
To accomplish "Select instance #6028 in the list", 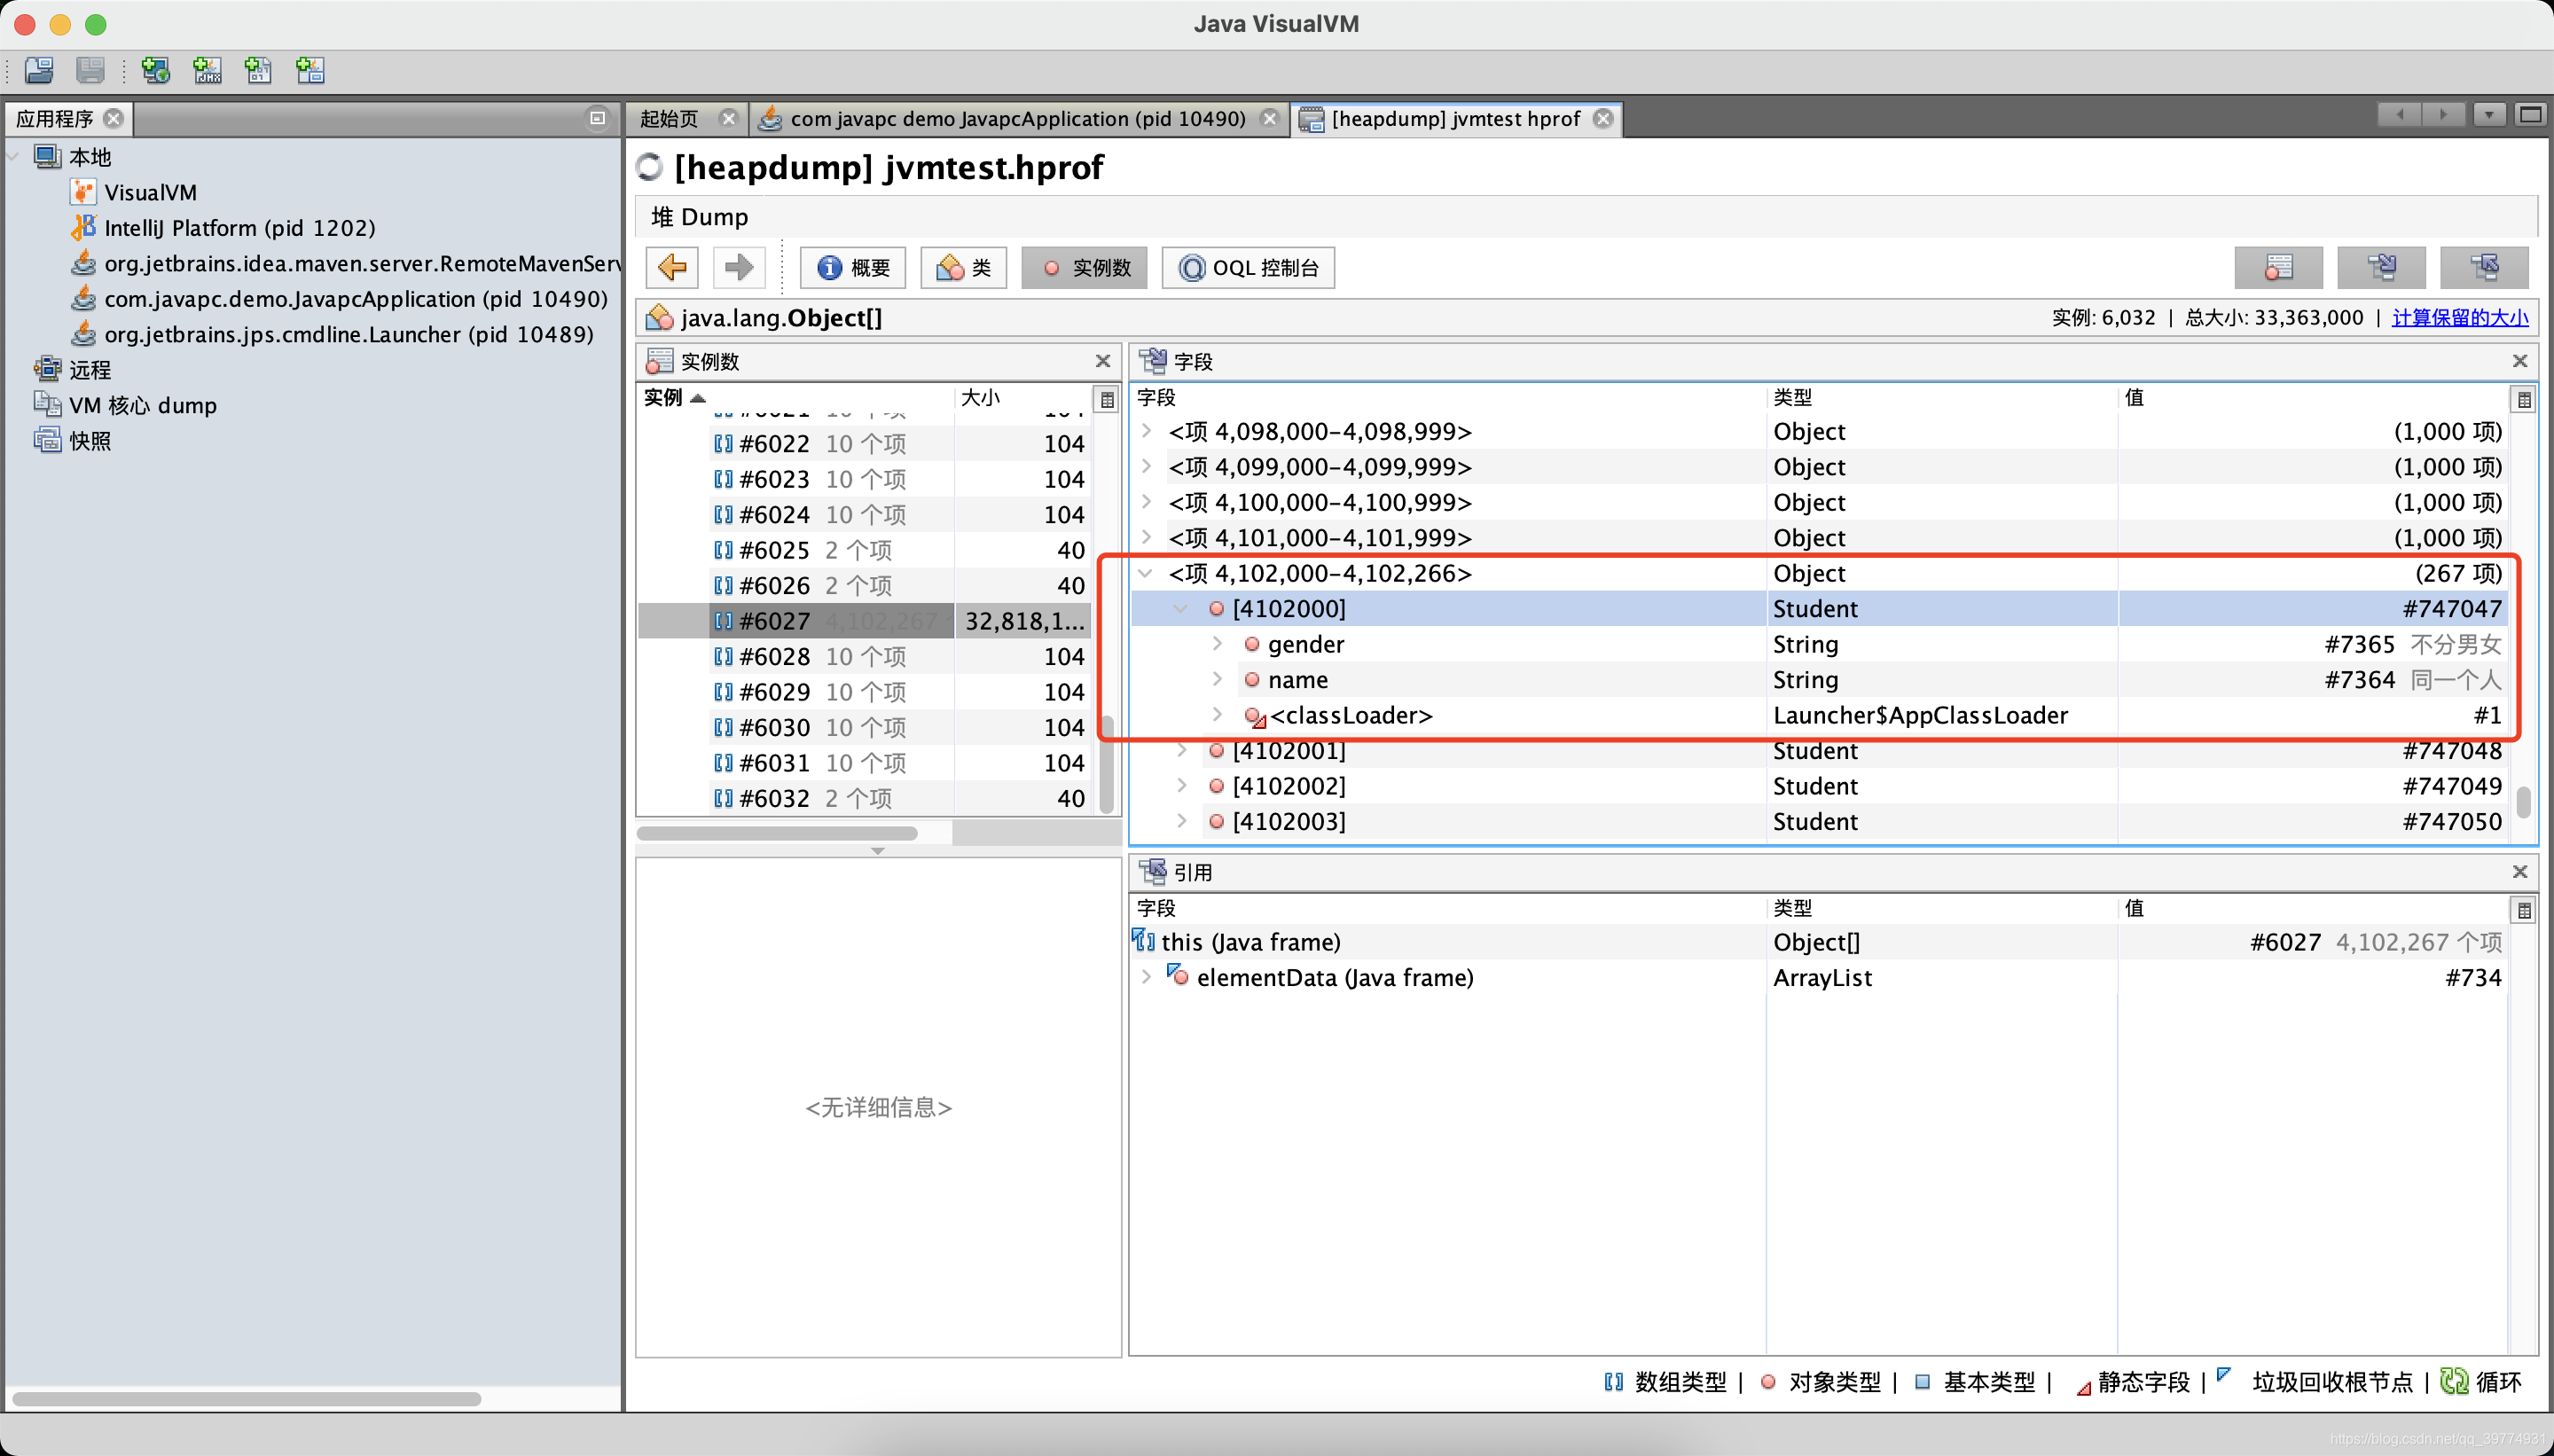I will click(774, 656).
